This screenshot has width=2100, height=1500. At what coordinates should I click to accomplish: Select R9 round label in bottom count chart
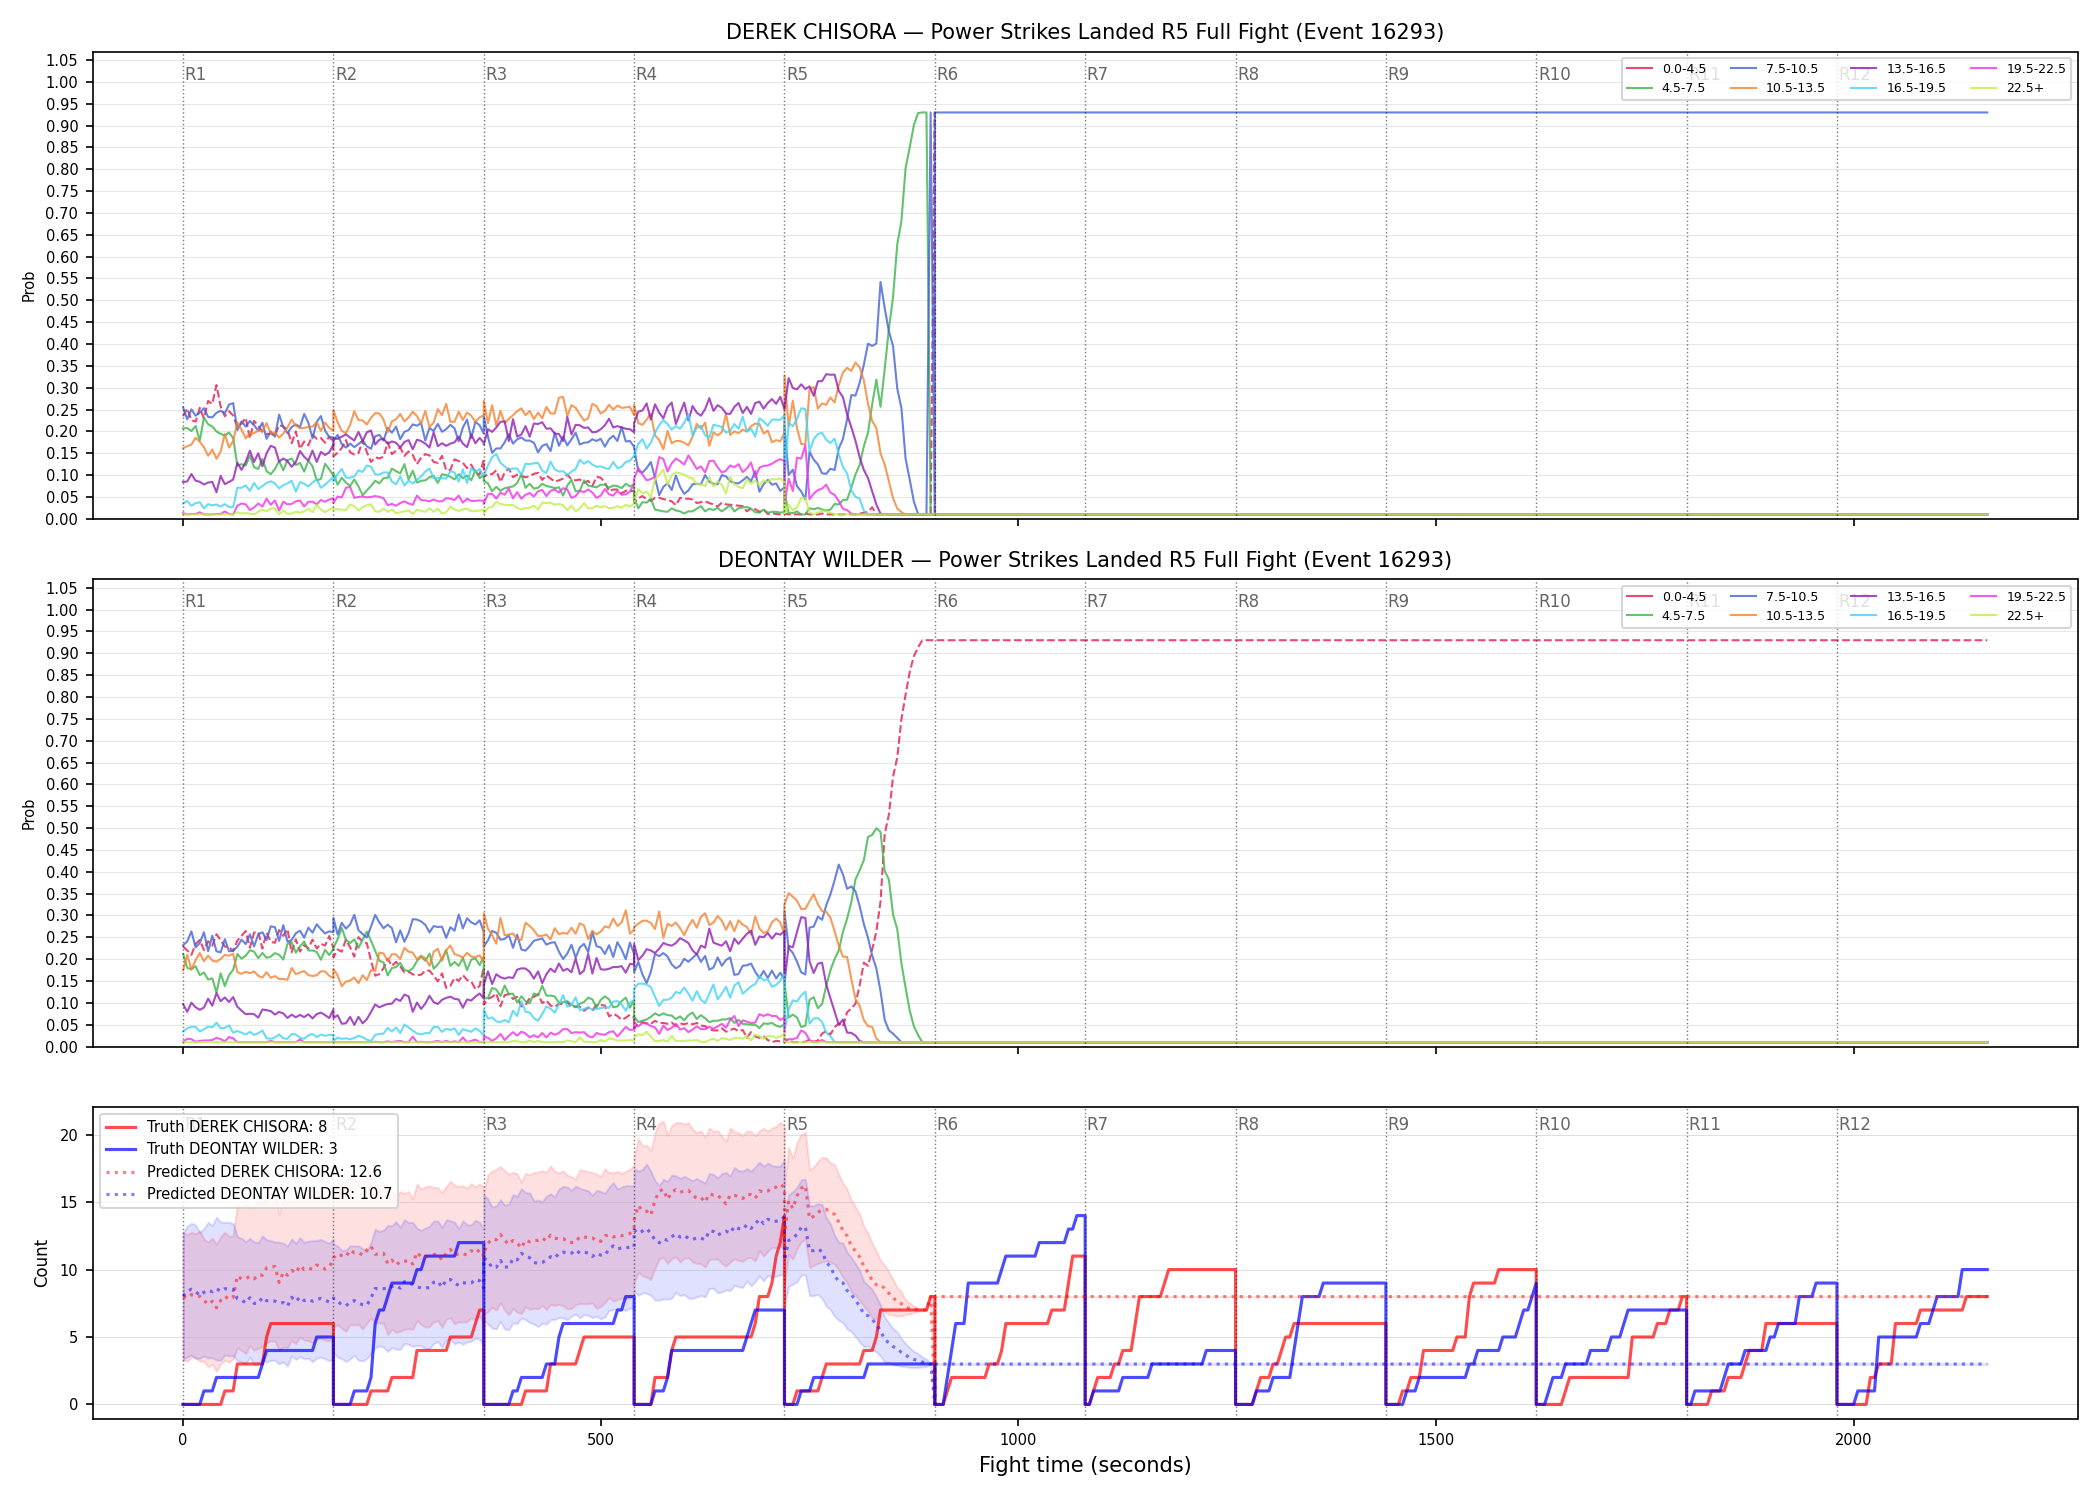(1398, 1124)
